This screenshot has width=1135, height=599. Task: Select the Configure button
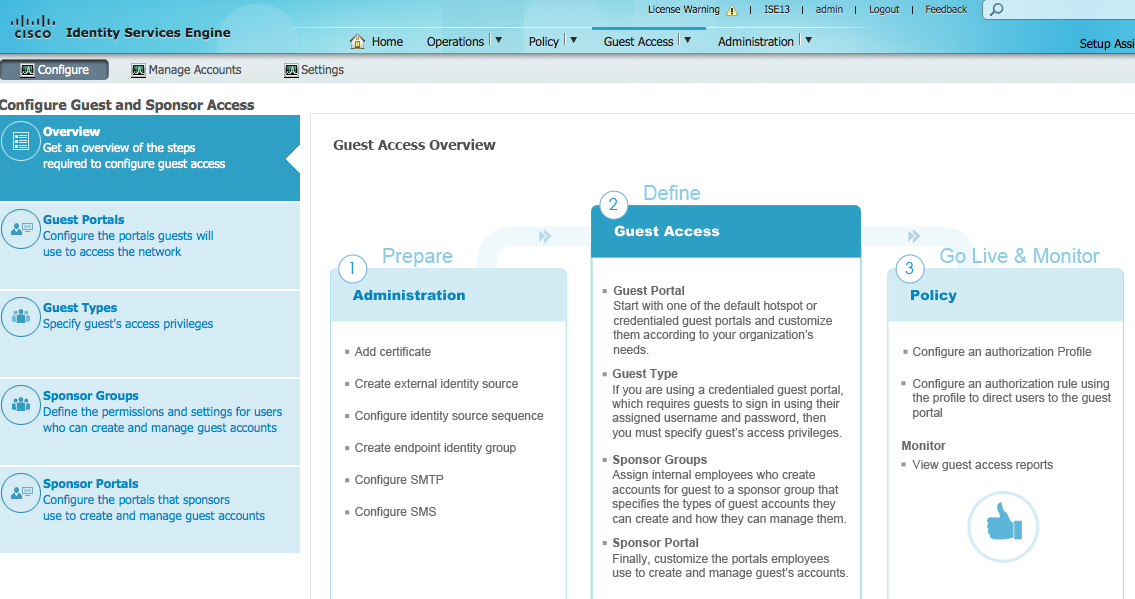[55, 70]
